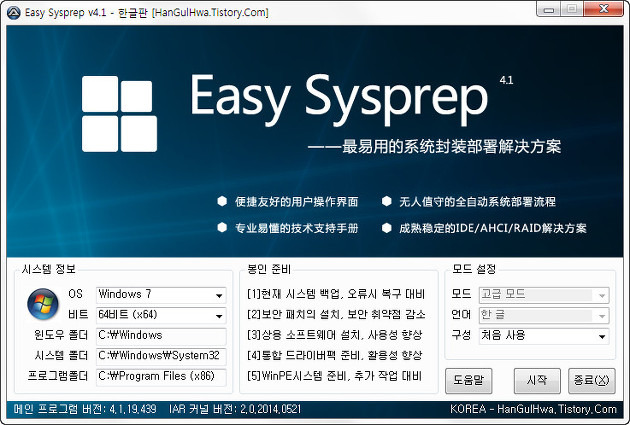Click step [5]WinPE시스템 준비 text
Screen dimensions: 630x425
(334, 376)
